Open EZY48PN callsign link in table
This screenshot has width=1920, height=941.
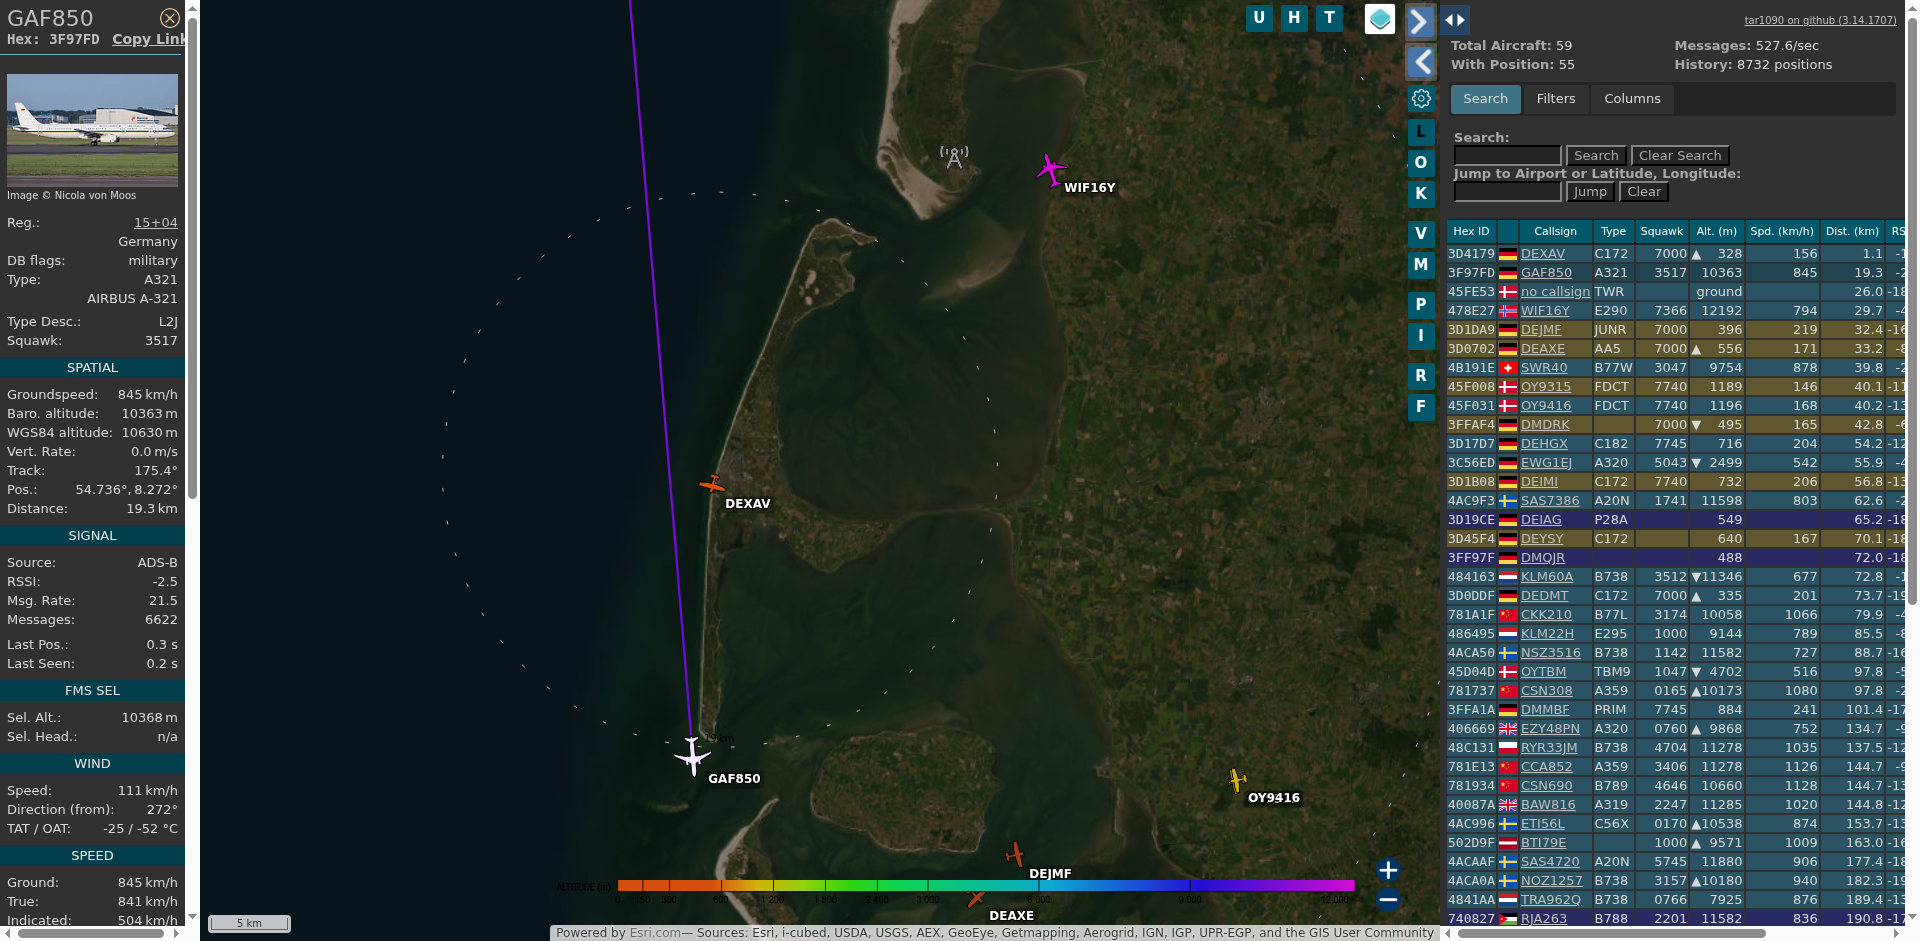(1550, 729)
